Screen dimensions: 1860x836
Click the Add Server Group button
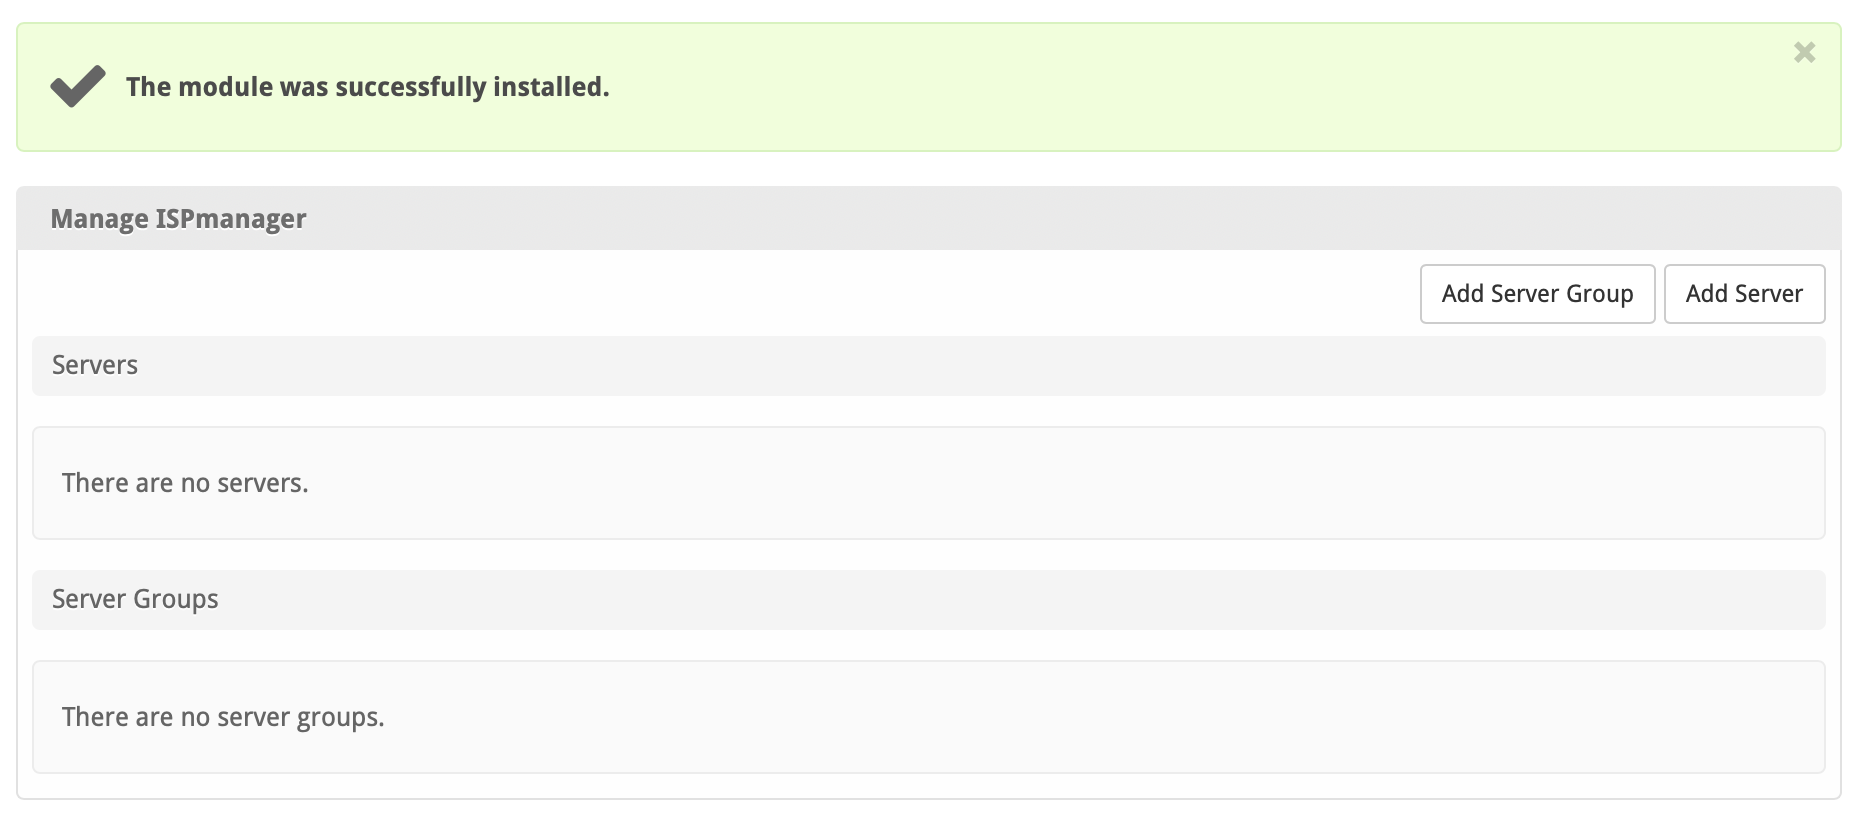pyautogui.click(x=1537, y=294)
